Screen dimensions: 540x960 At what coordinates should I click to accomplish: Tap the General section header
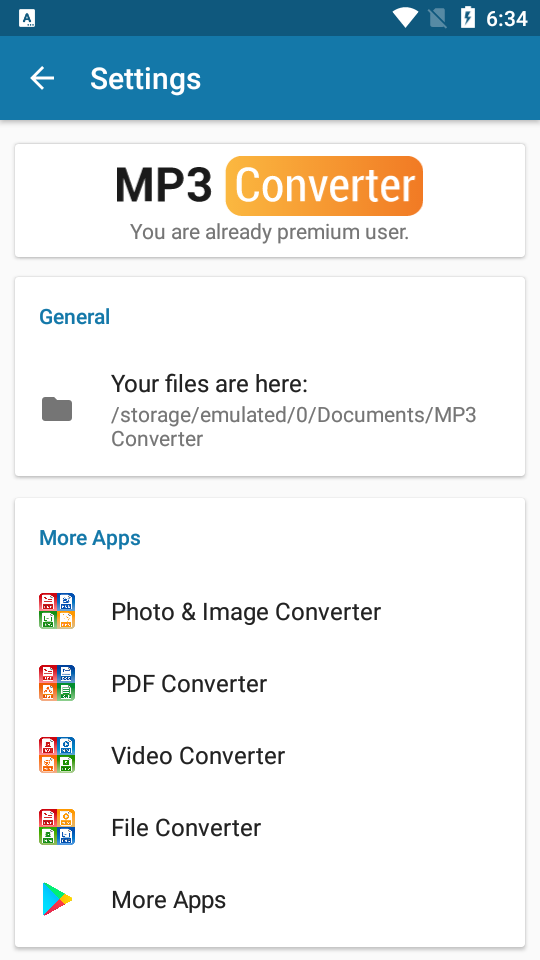75,317
